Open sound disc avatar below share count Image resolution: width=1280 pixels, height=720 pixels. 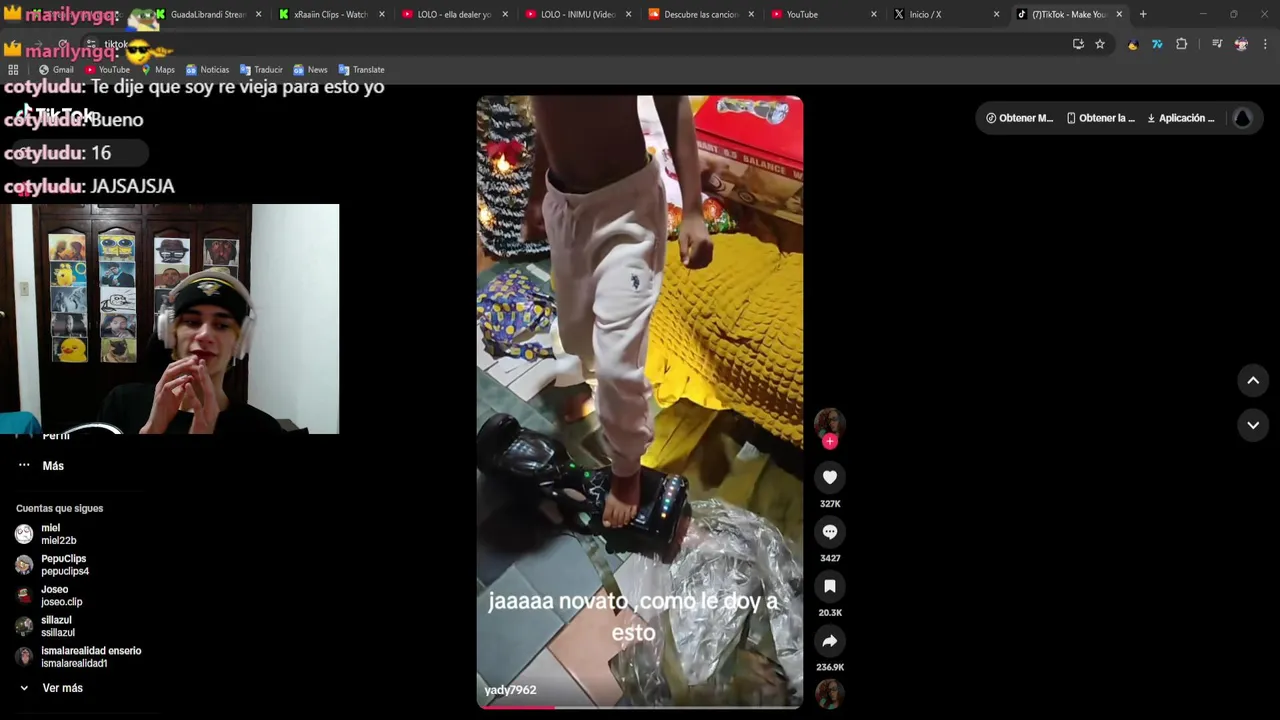click(829, 693)
